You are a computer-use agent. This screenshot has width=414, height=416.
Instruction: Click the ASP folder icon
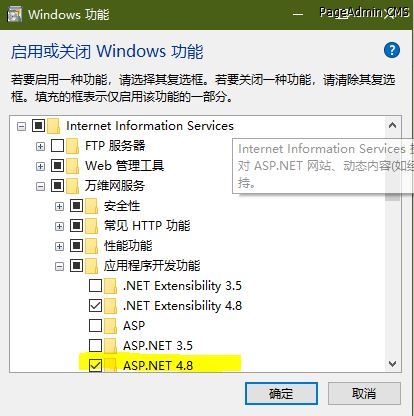pyautogui.click(x=110, y=326)
